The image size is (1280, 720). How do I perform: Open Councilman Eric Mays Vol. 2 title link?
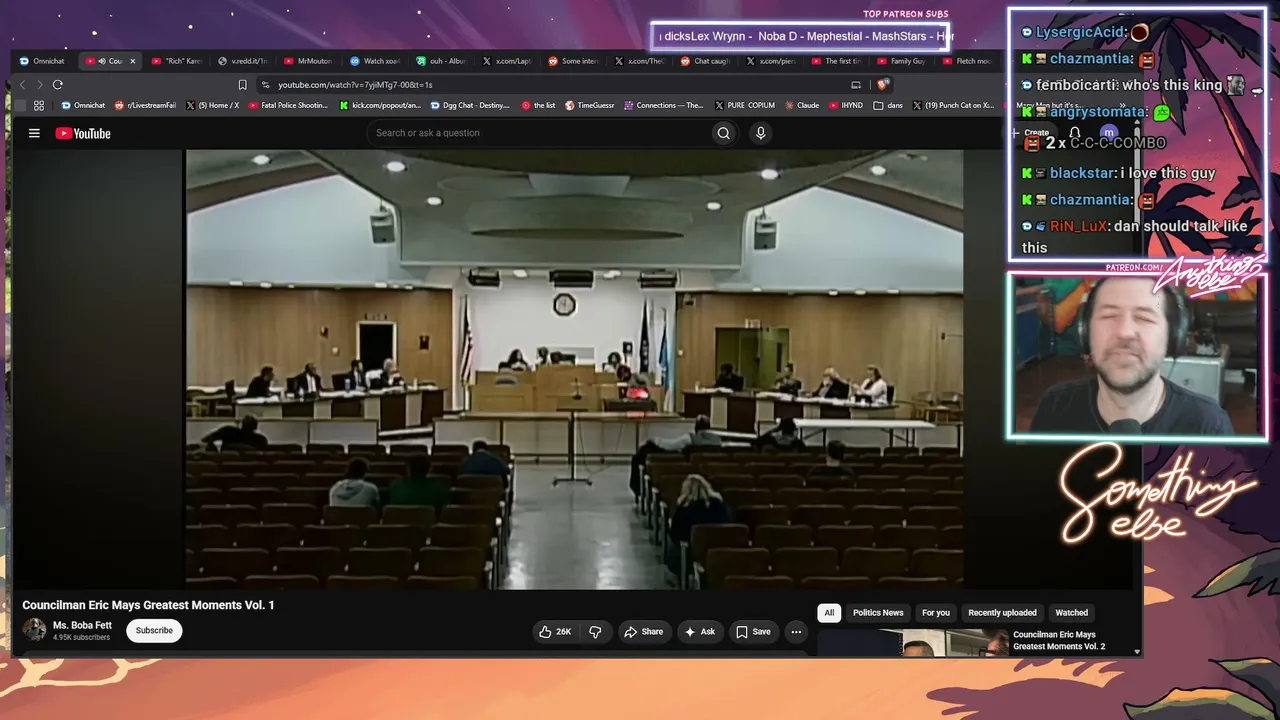tap(1059, 641)
